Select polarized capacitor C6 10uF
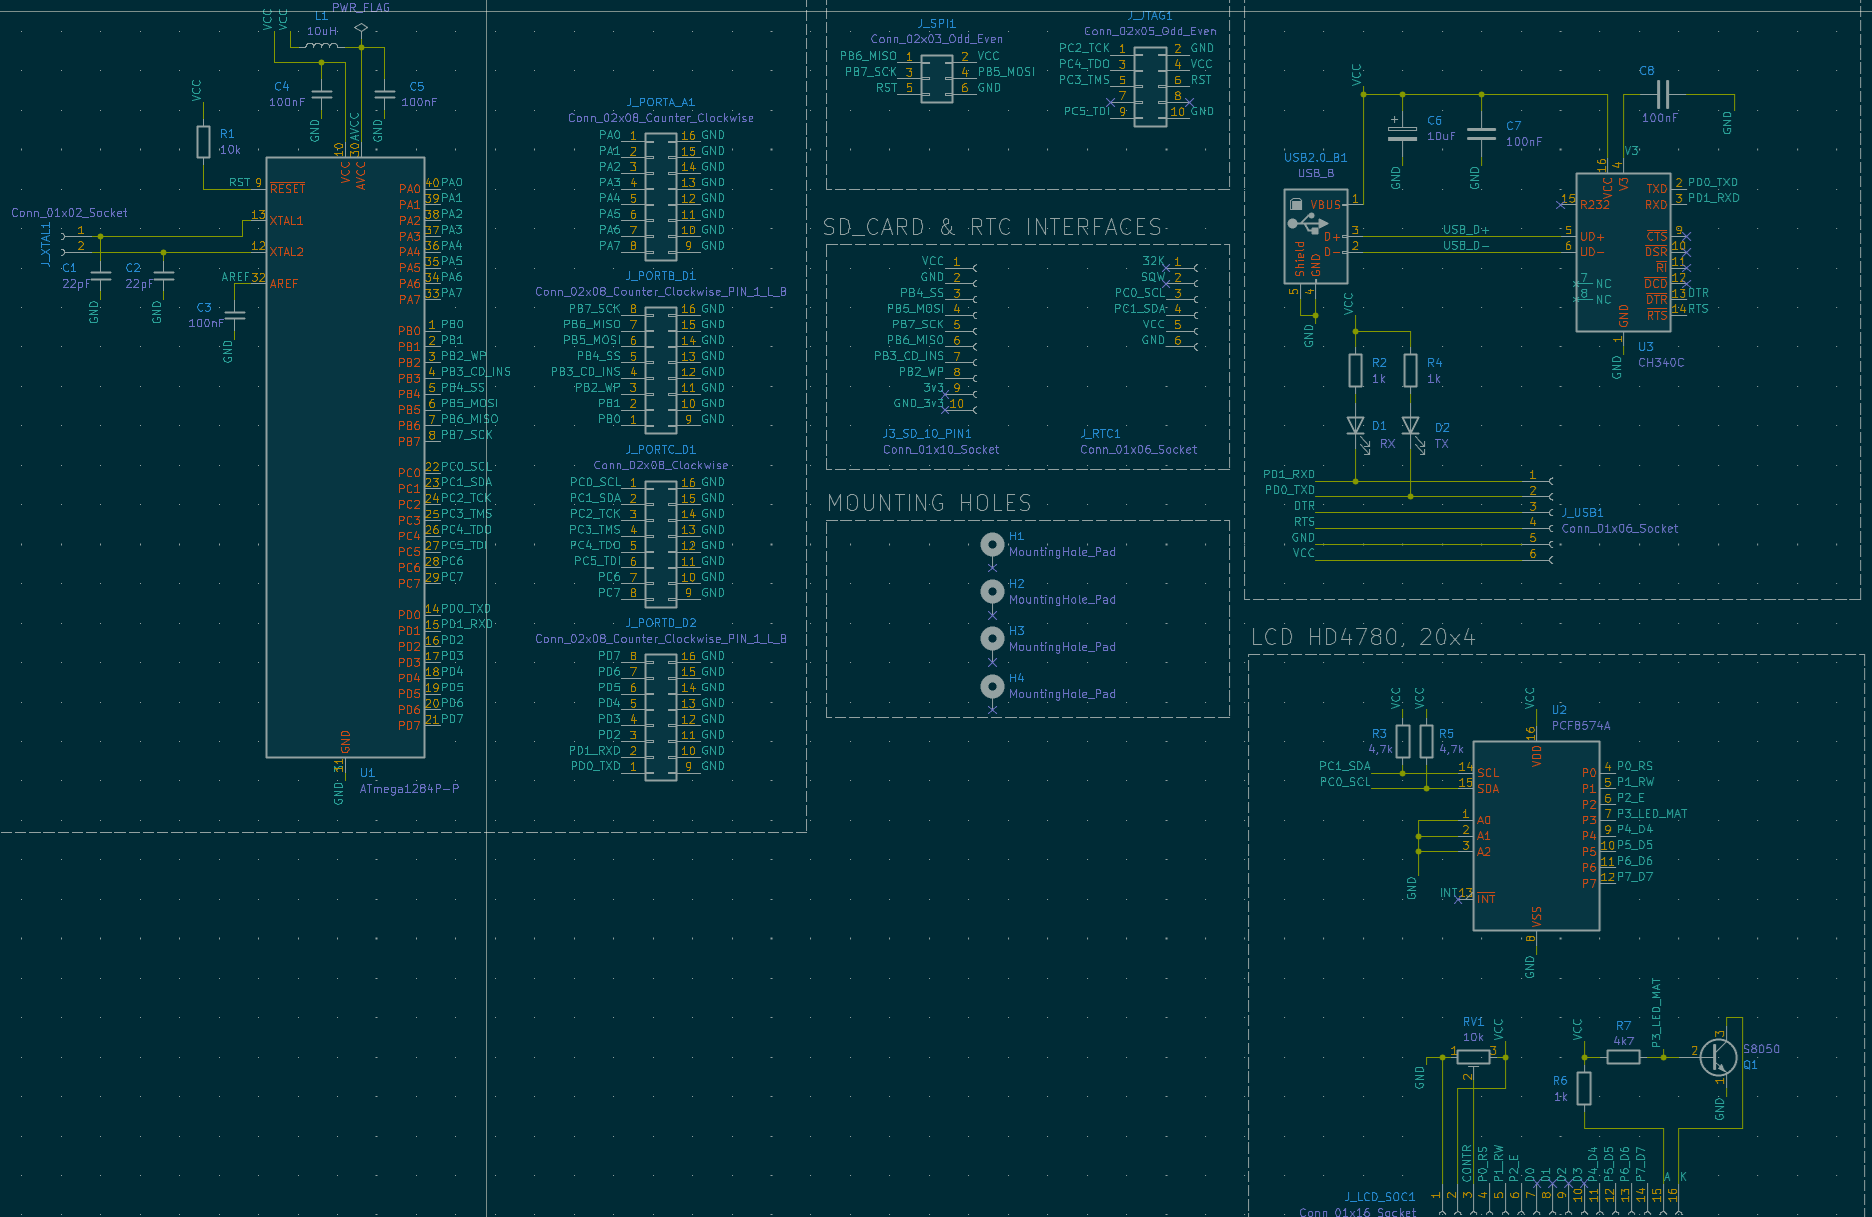Image resolution: width=1872 pixels, height=1217 pixels. coord(1402,133)
